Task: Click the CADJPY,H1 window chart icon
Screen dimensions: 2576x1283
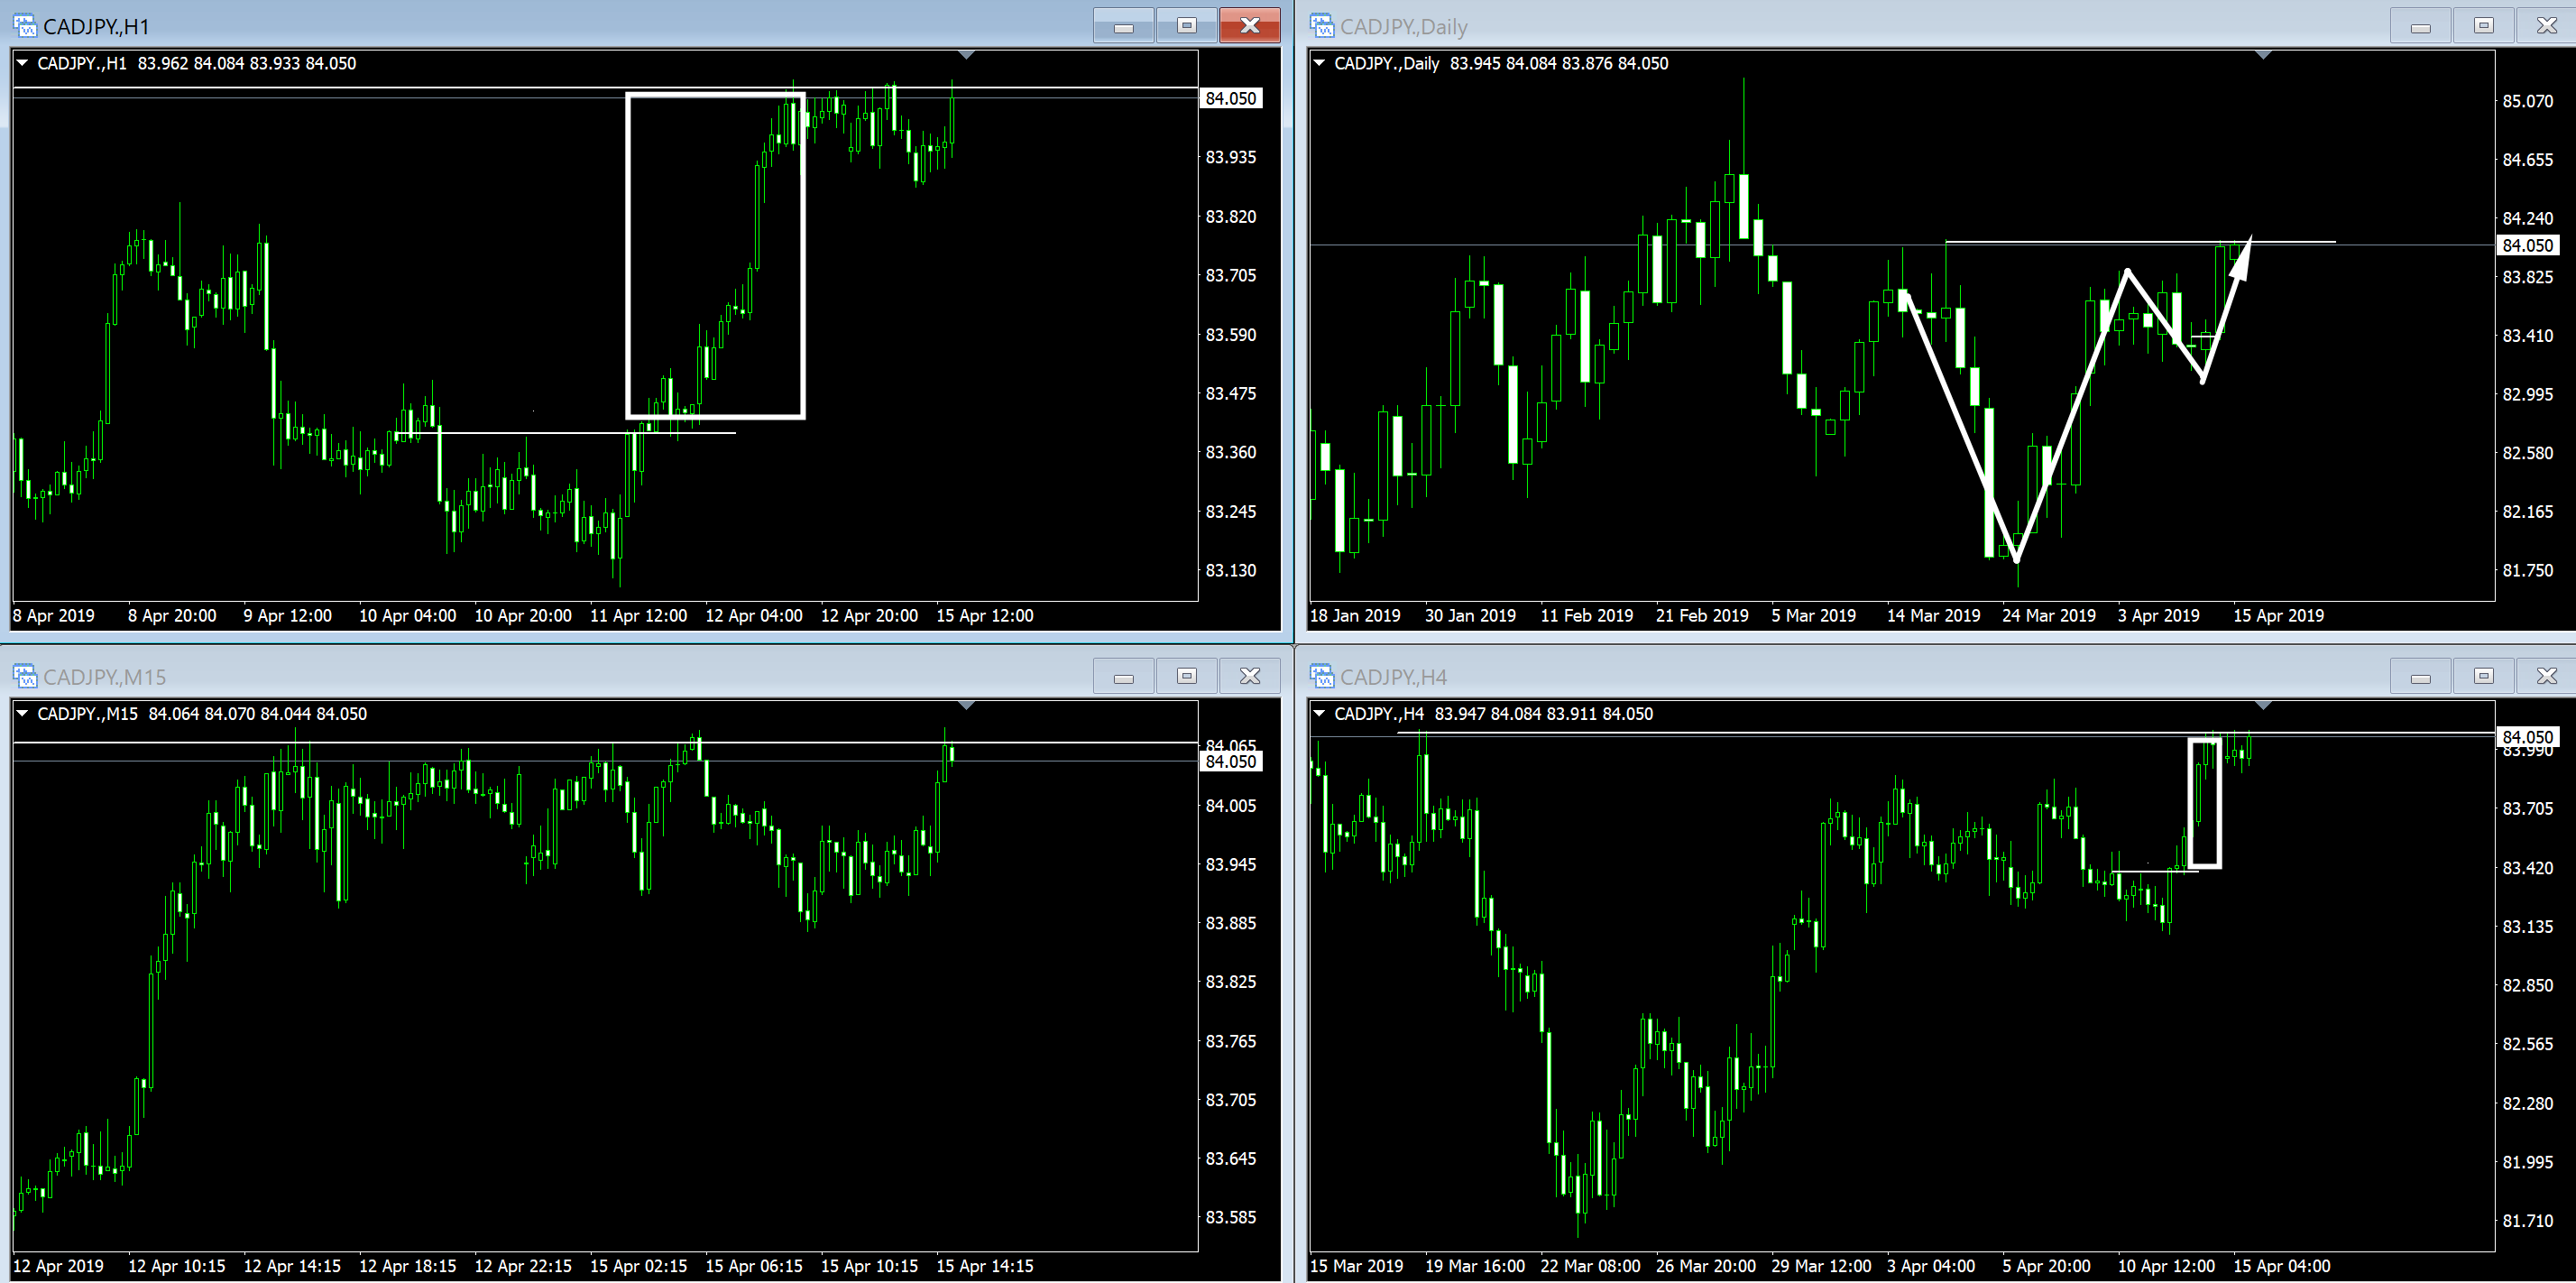Action: coord(24,25)
